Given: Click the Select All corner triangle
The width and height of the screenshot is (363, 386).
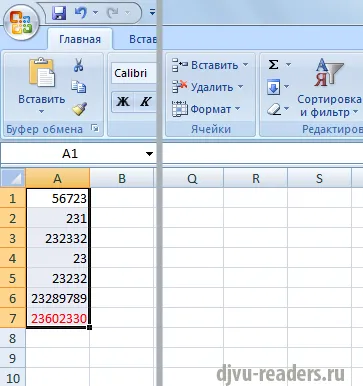Looking at the screenshot, I should point(13,178).
